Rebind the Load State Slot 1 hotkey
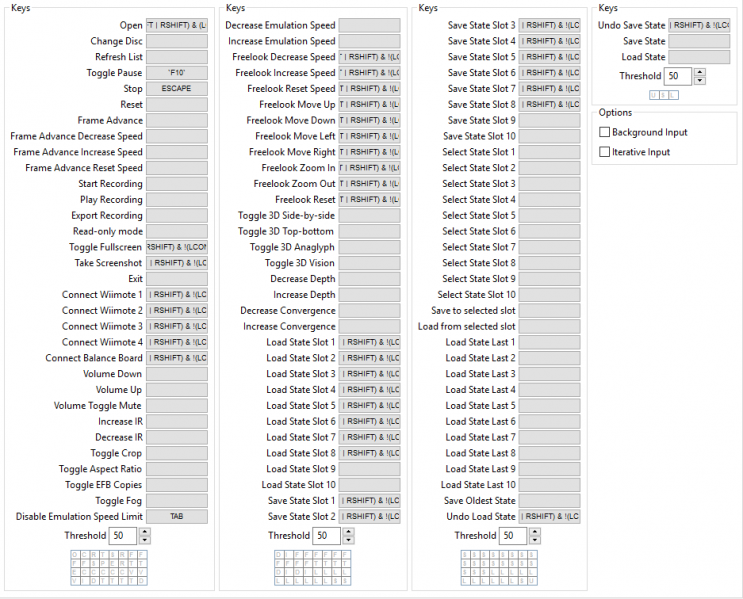 coord(369,342)
